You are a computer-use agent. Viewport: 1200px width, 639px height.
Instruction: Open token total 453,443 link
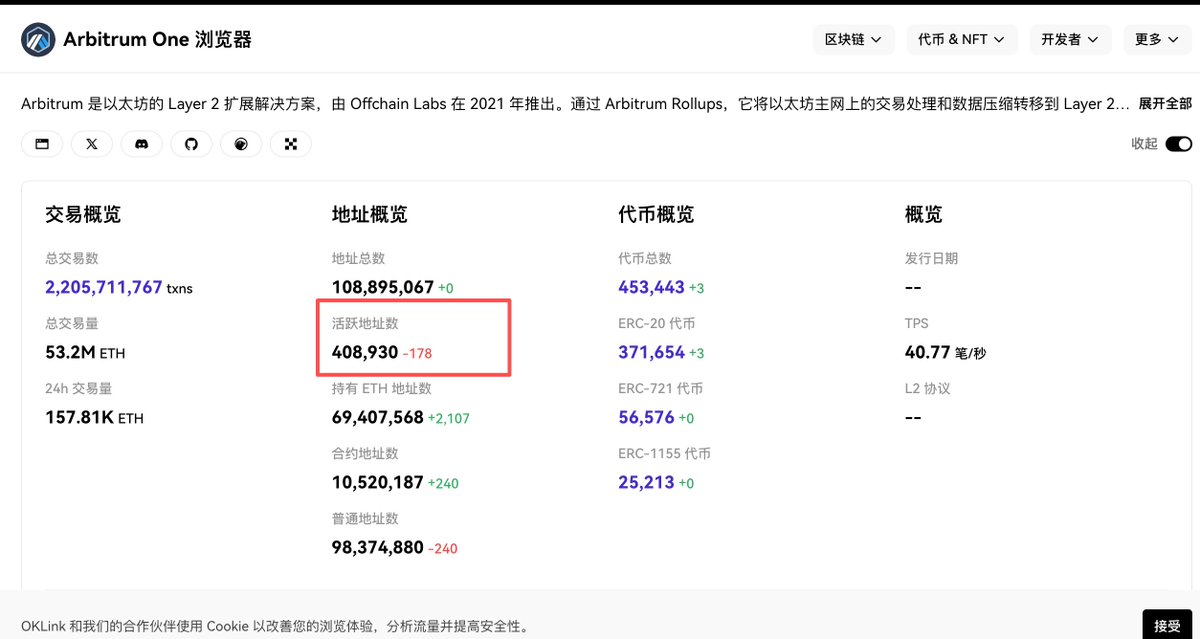pyautogui.click(x=652, y=287)
